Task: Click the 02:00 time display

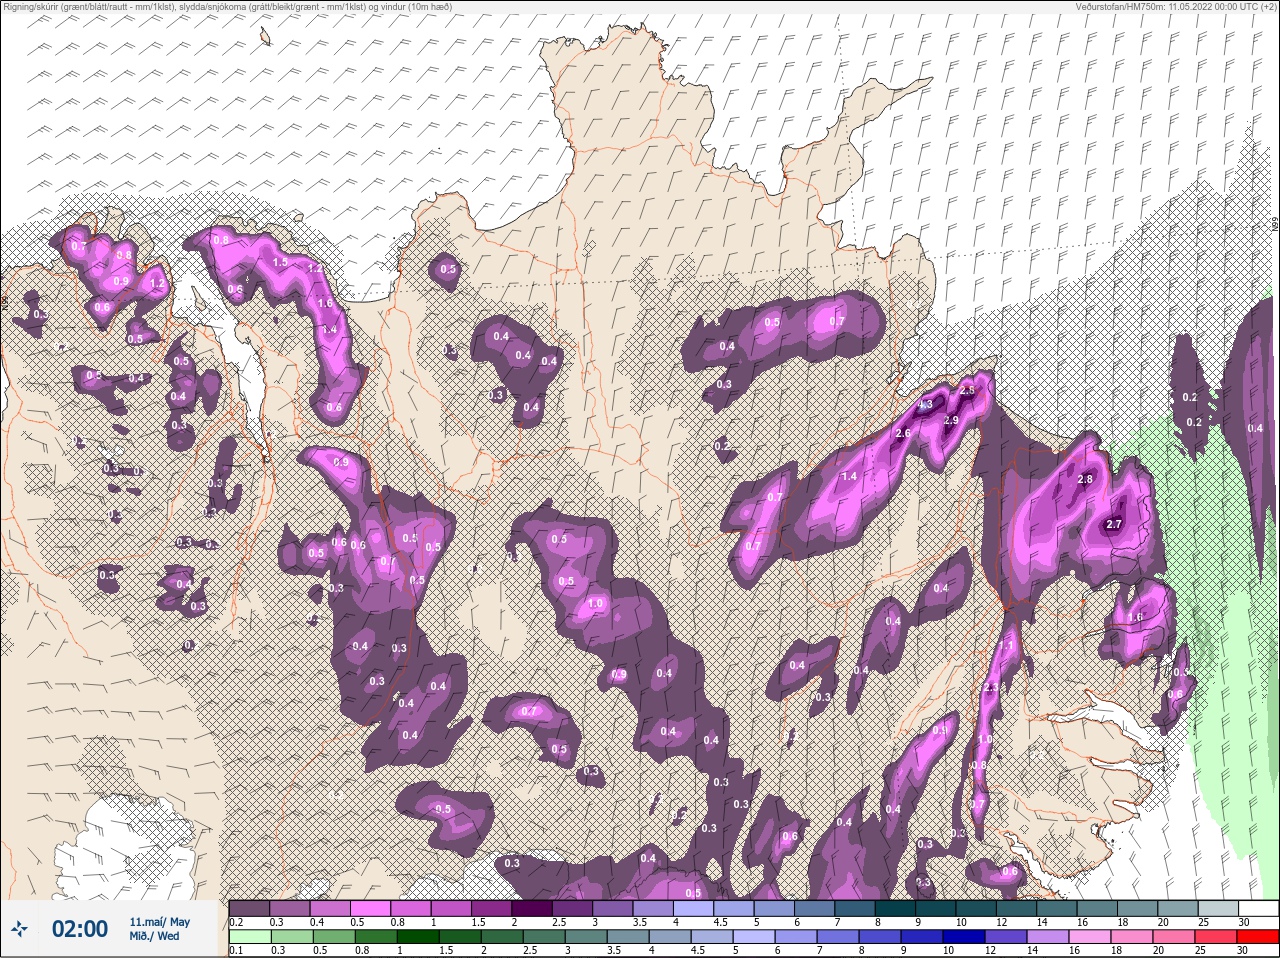Action: tap(79, 929)
